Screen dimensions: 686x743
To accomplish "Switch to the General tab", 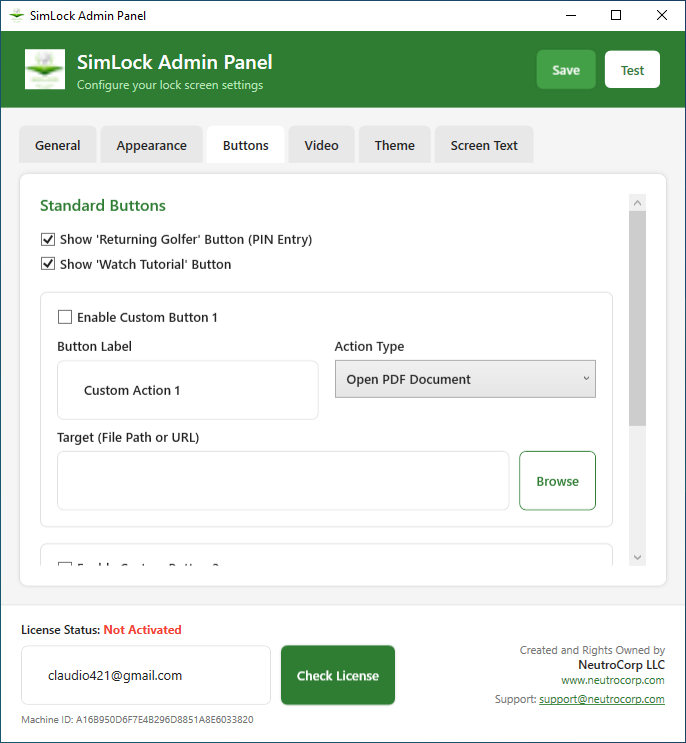I will (58, 146).
